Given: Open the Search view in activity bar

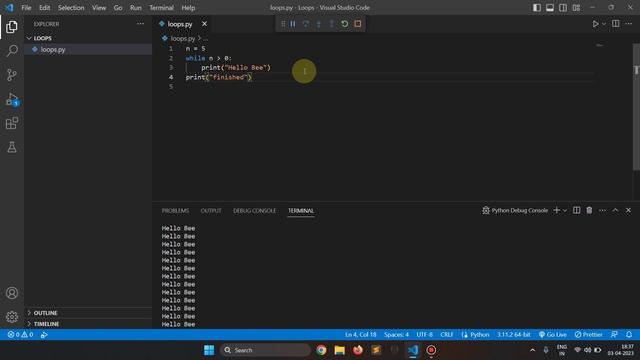Looking at the screenshot, I should click(x=12, y=51).
